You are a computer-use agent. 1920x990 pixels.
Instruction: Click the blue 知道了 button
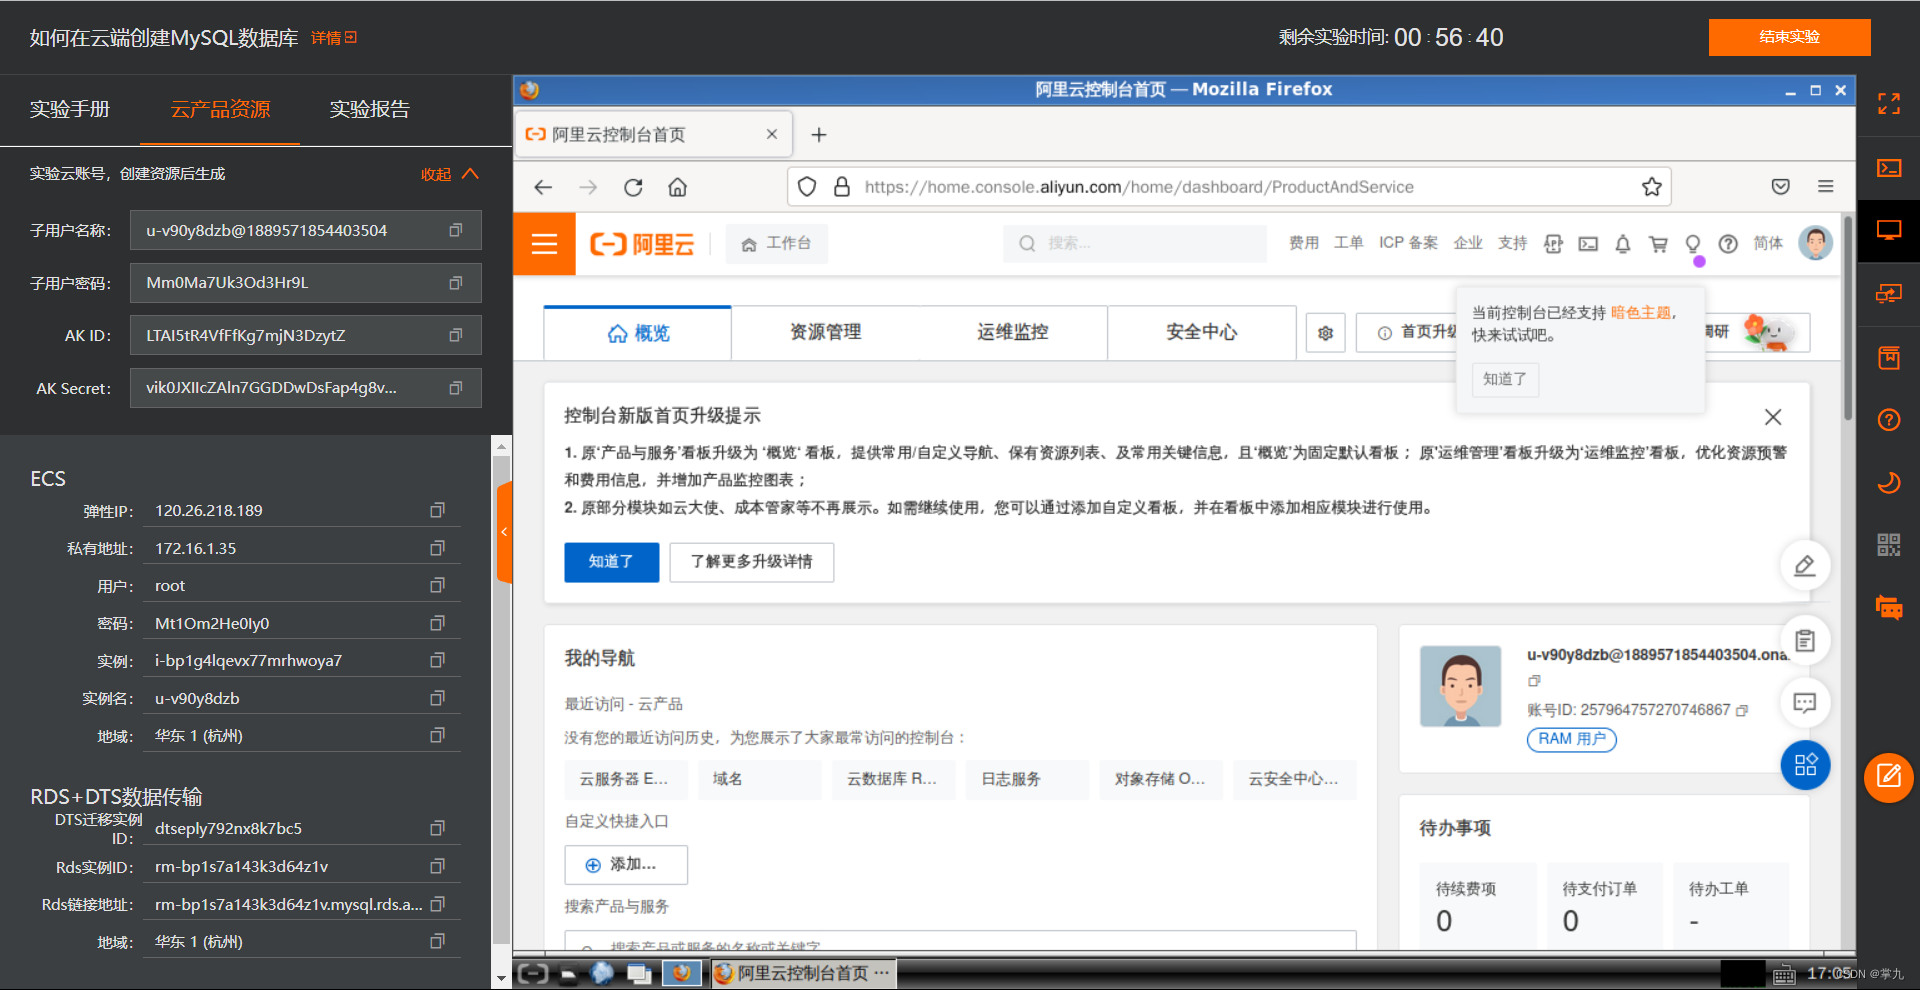(611, 562)
